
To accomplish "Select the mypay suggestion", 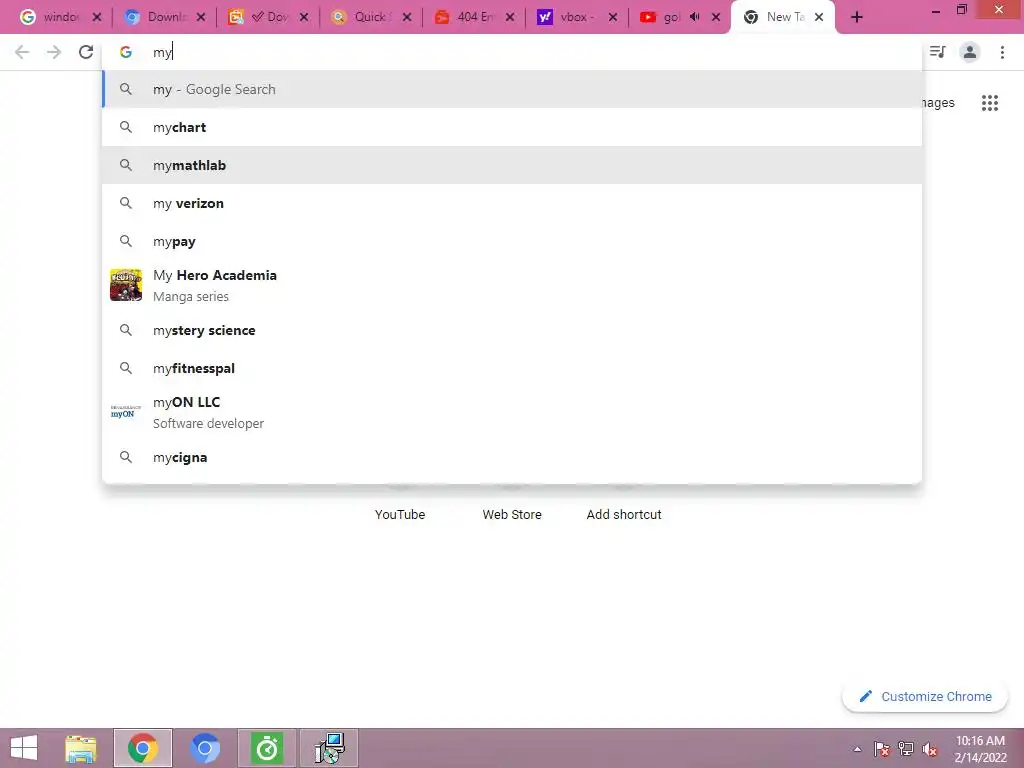I will point(512,241).
